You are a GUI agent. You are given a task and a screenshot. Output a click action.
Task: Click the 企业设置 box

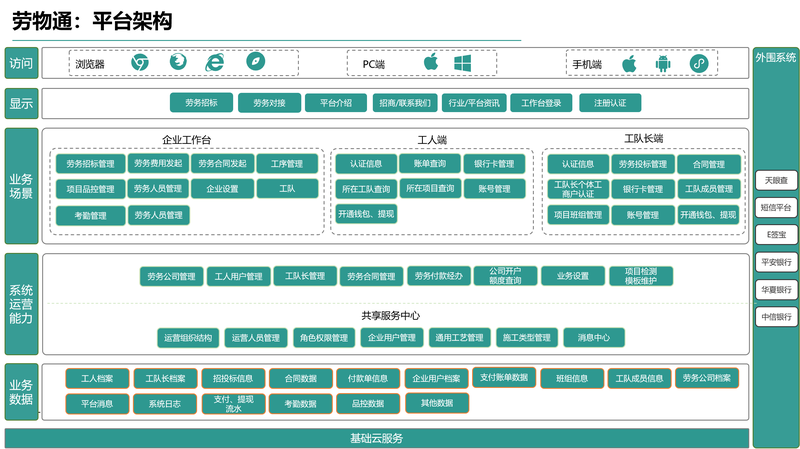click(x=222, y=188)
